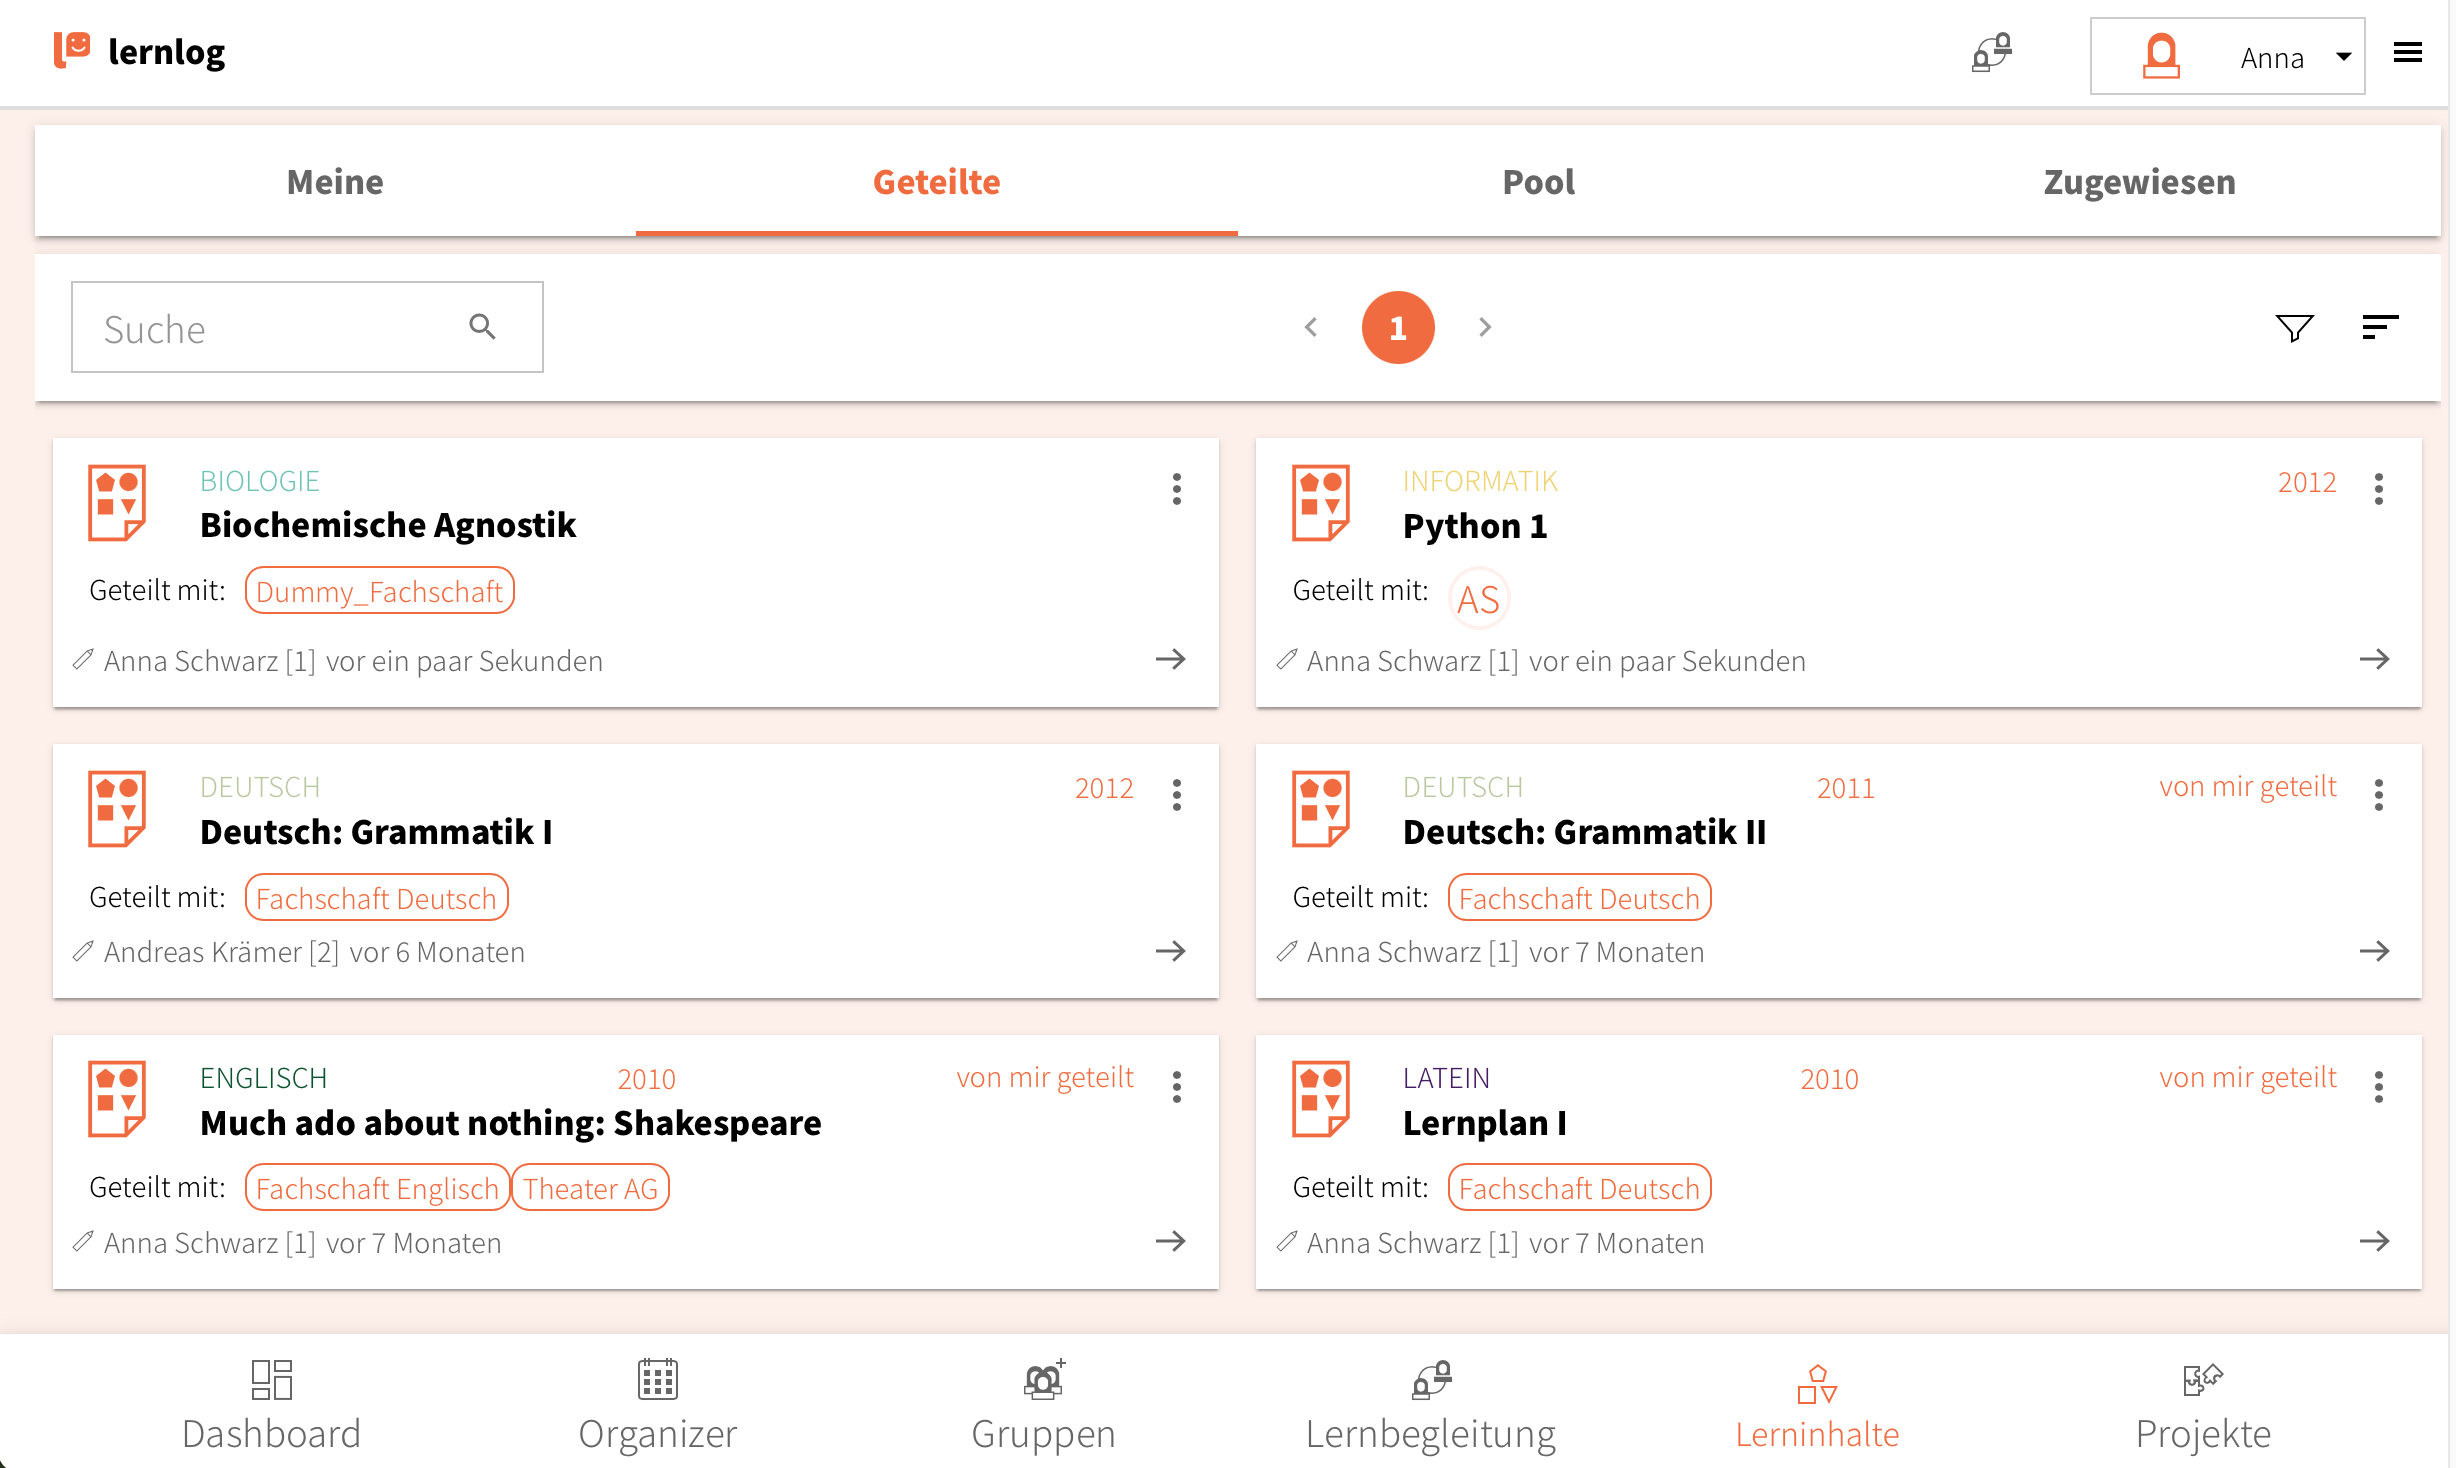
Task: Go to next page chevron
Action: click(1485, 327)
